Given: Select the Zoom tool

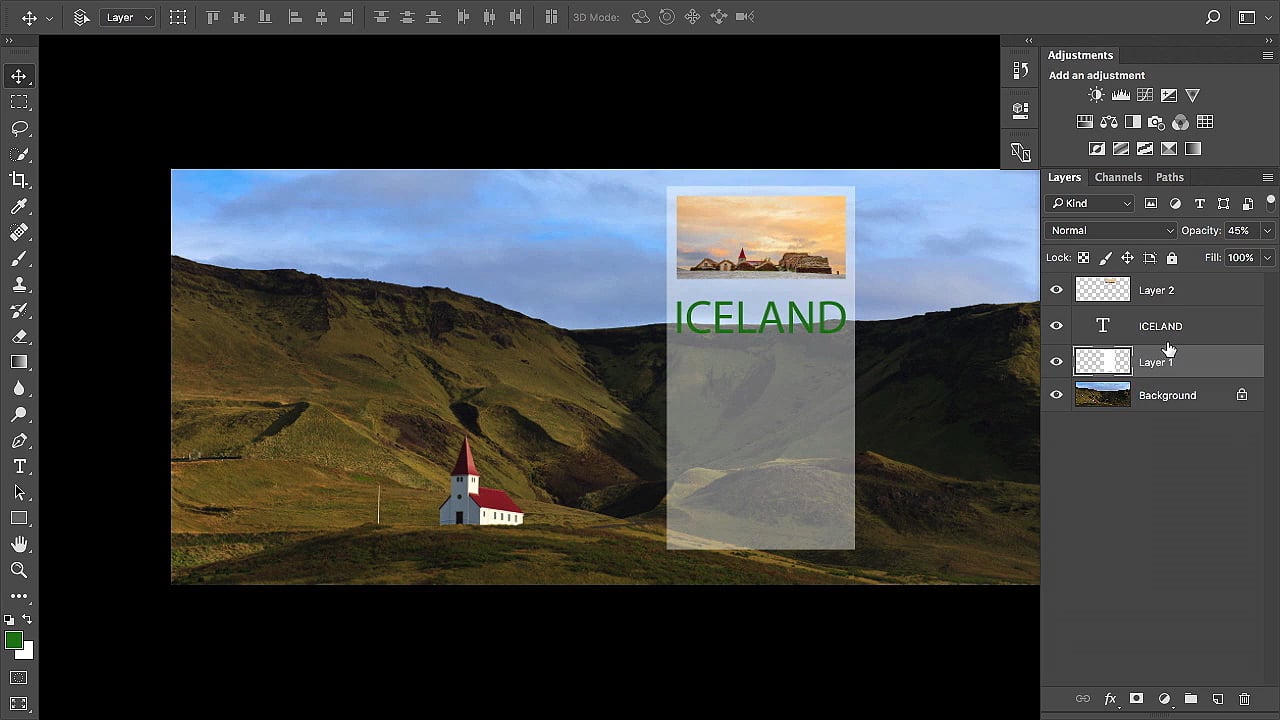Looking at the screenshot, I should 19,570.
